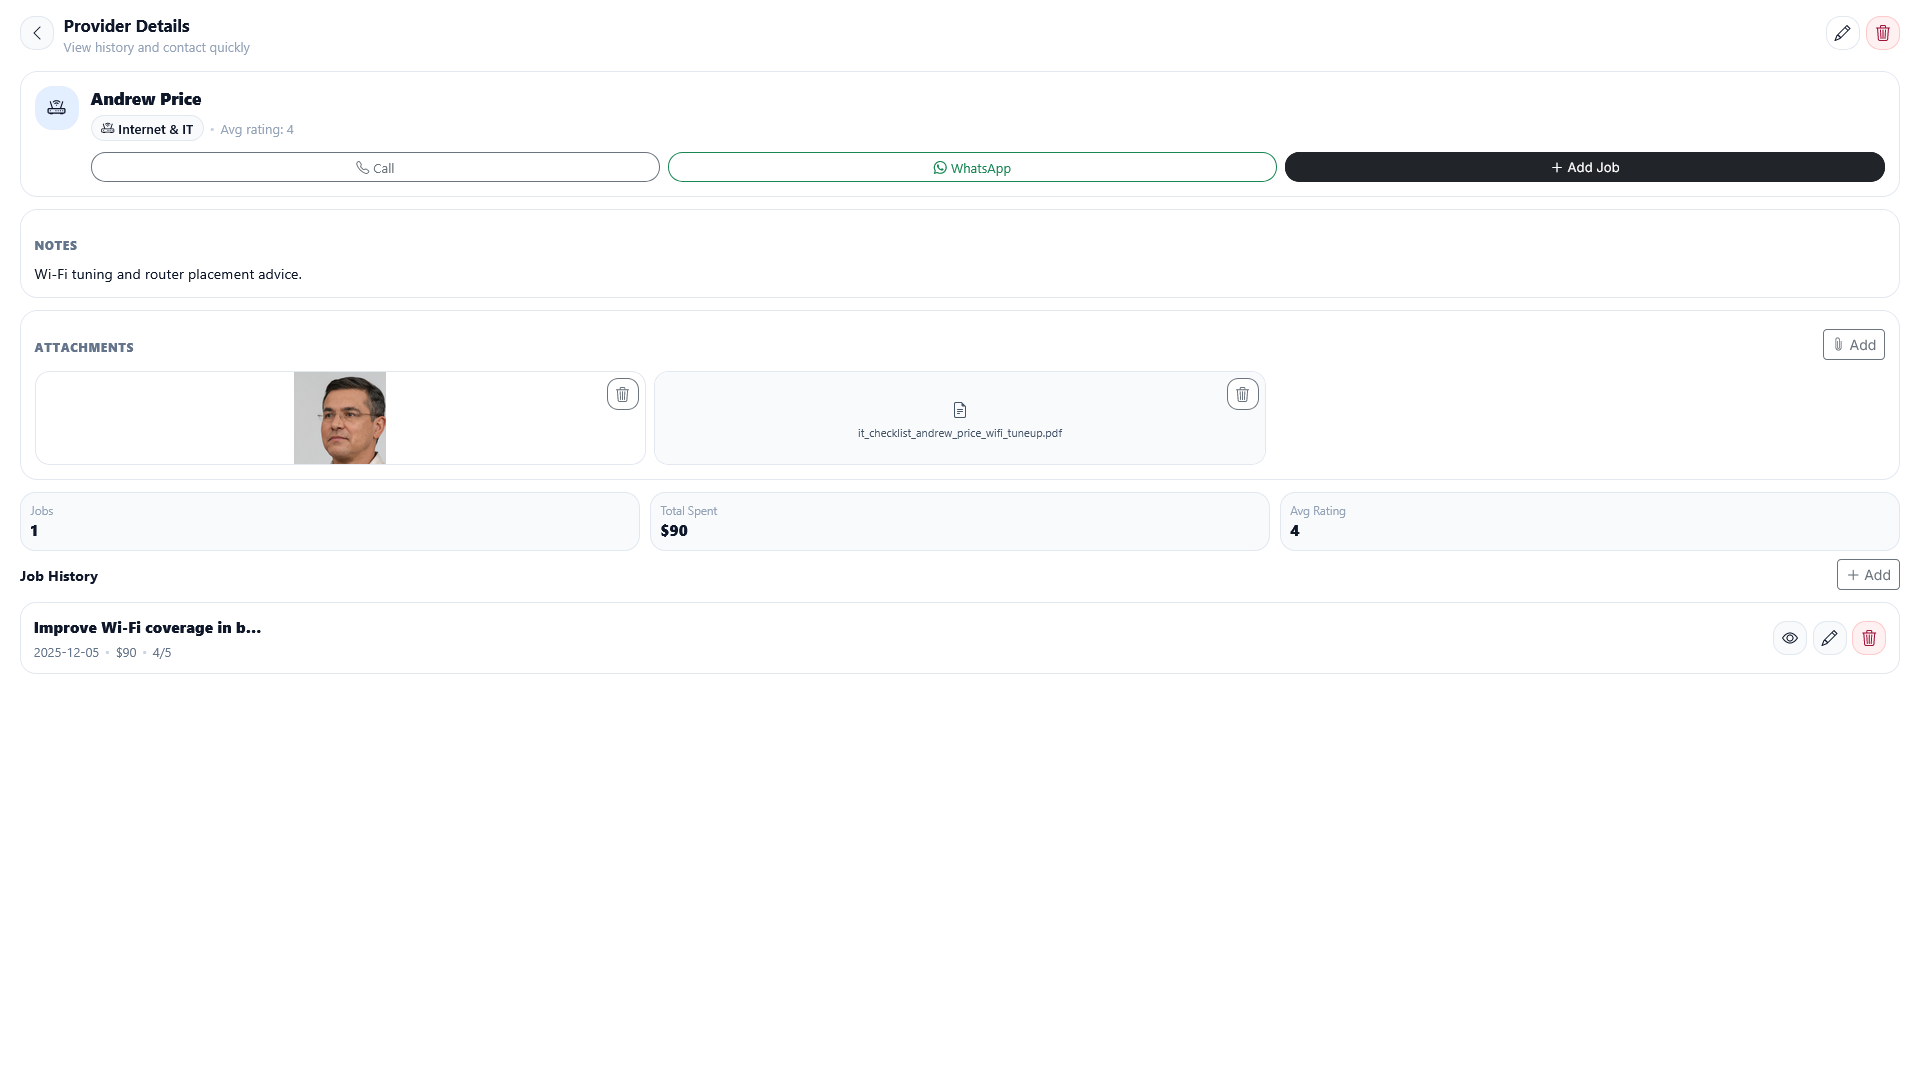Open the it_checklist_andrew_price_wifi_tuneup.pdf attachment
The image size is (1920, 1080).
pos(959,433)
